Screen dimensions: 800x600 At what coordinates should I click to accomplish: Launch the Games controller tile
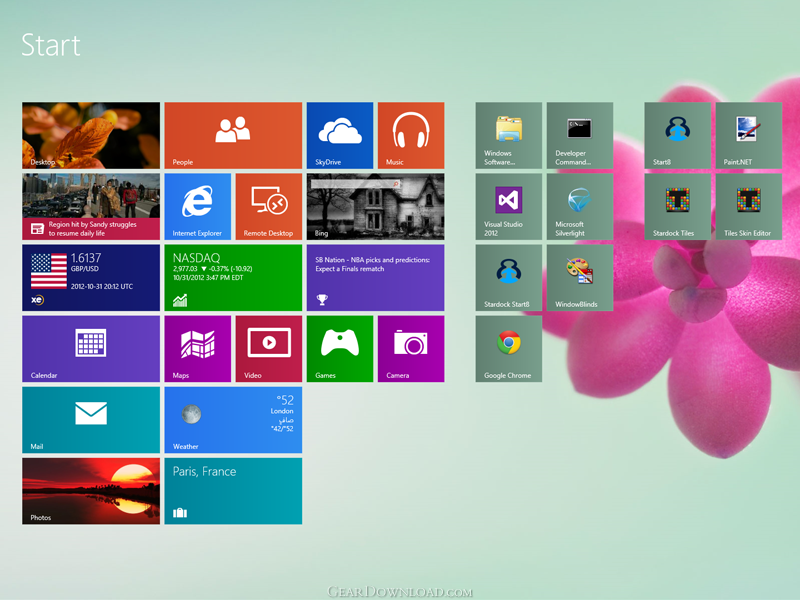[340, 349]
